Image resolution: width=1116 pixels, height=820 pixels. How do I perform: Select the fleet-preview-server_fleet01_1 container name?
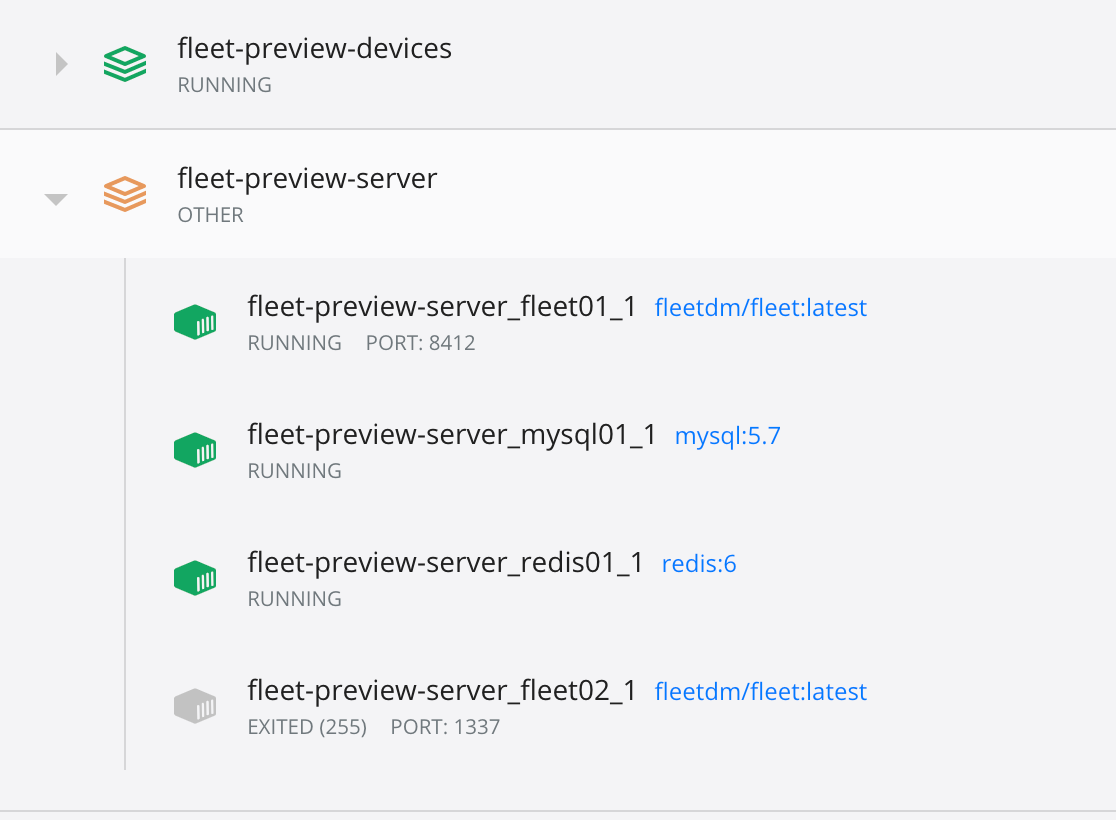click(443, 307)
